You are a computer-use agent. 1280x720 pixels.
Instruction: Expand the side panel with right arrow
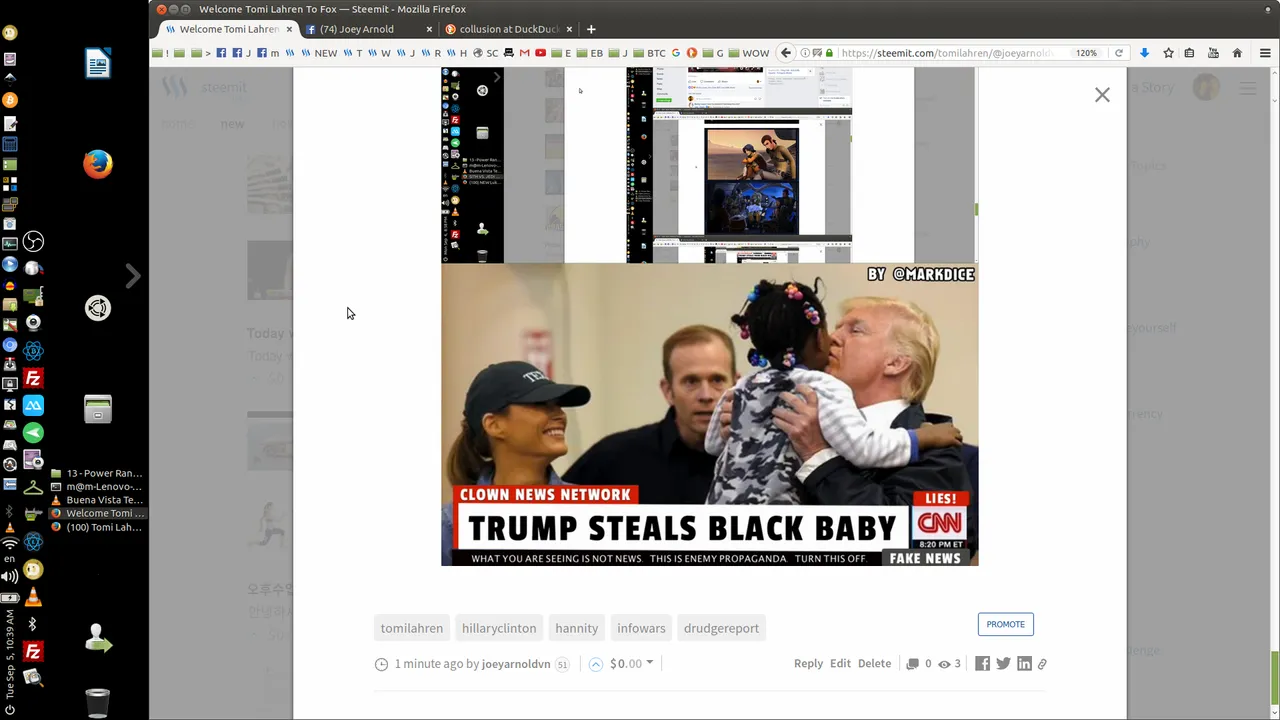[x=133, y=276]
